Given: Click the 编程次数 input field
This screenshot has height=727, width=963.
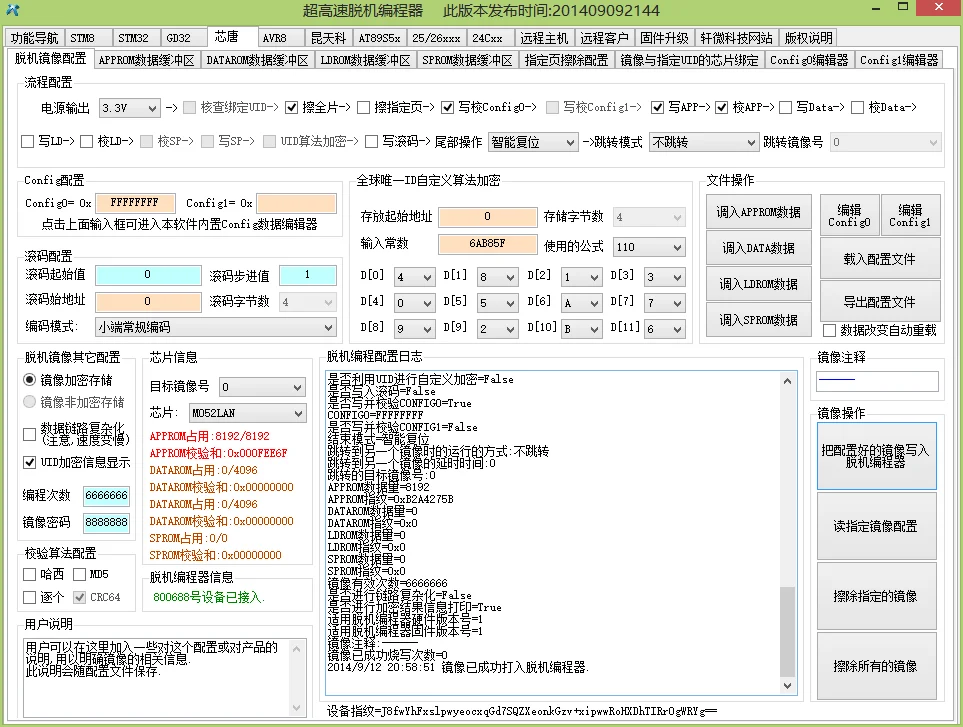Looking at the screenshot, I should point(106,496).
